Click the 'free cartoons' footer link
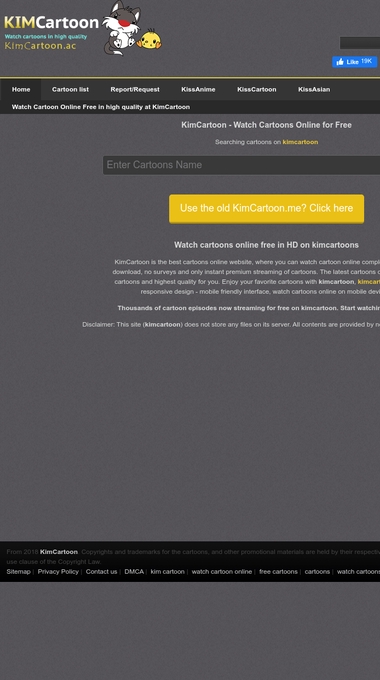The height and width of the screenshot is (680, 380). [278, 572]
